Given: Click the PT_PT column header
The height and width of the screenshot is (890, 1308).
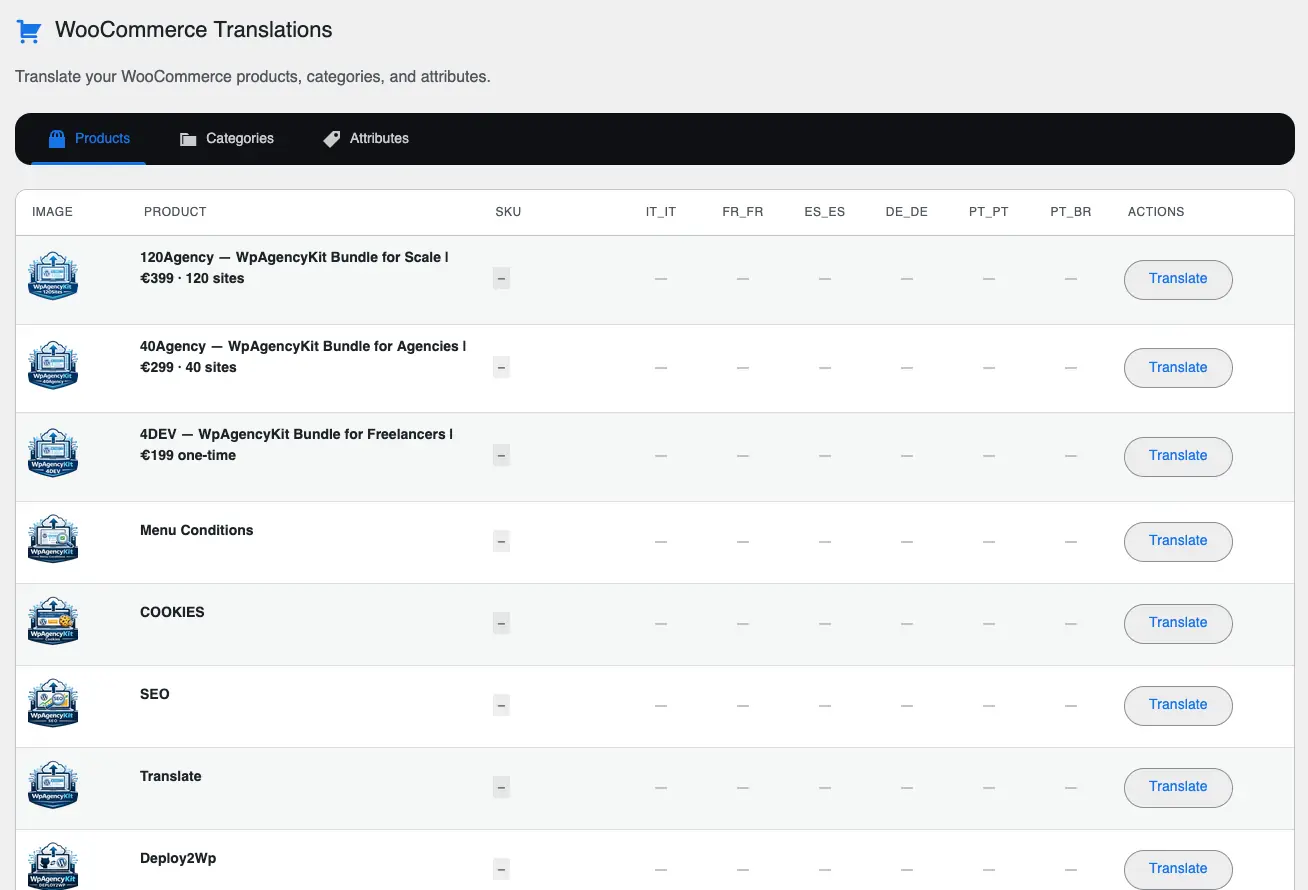Looking at the screenshot, I should pos(989,212).
